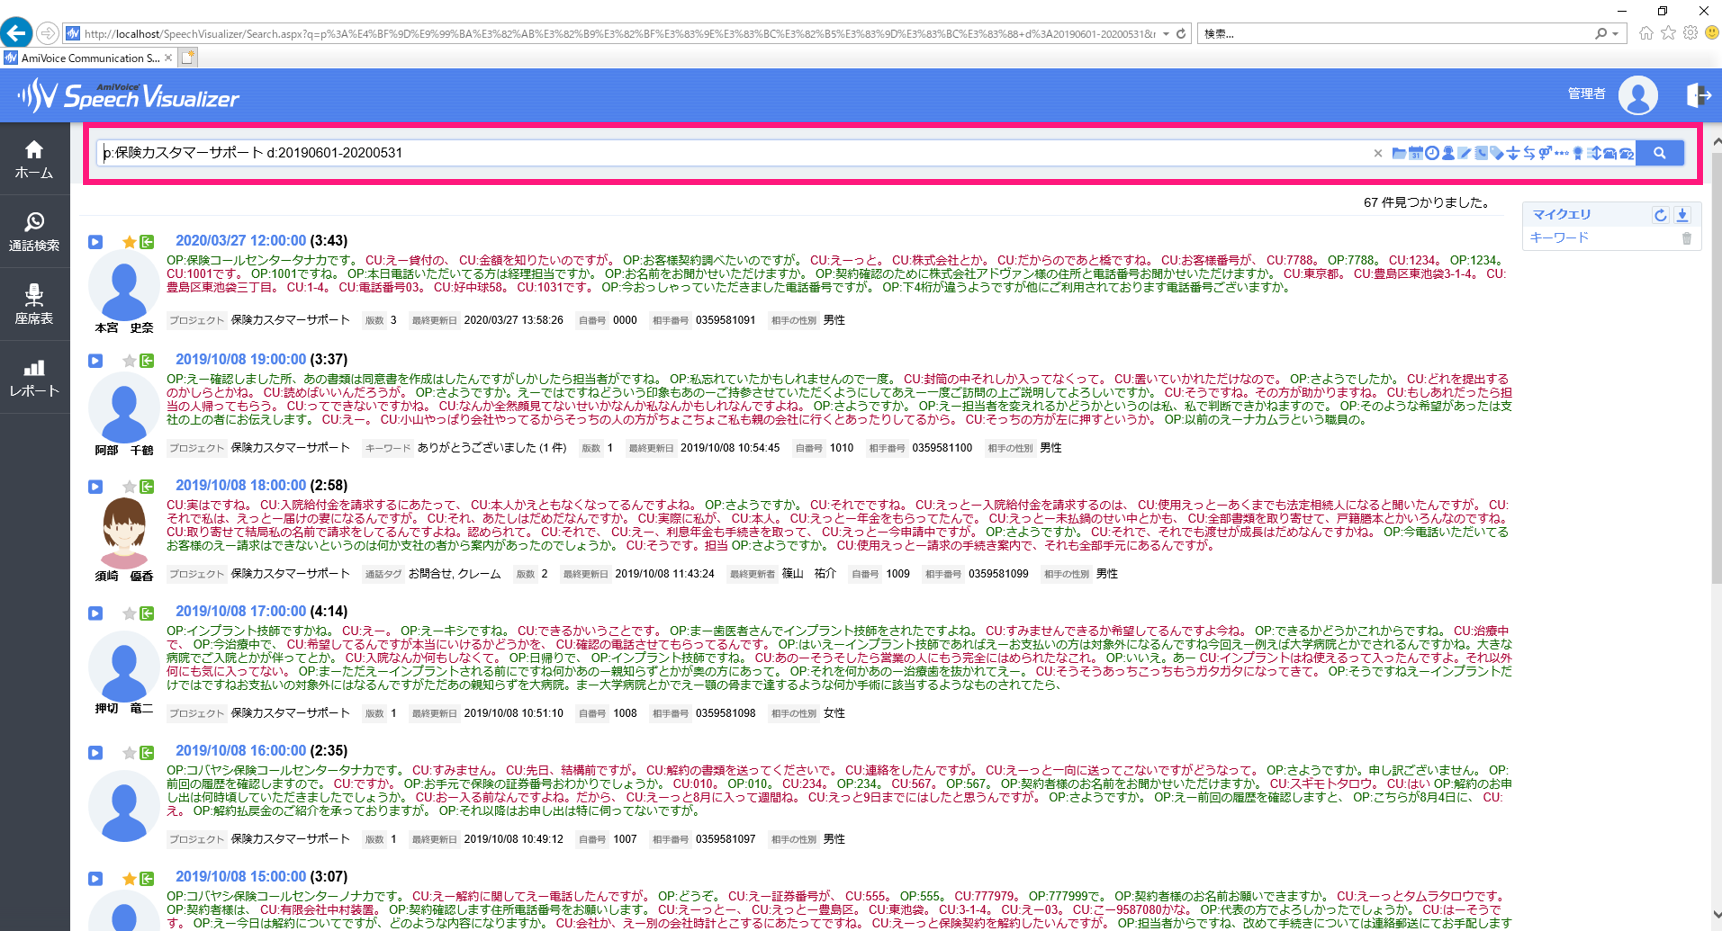Click green incoming icon on 17:00:00 call
Screen dimensions: 1722x931
tap(147, 613)
